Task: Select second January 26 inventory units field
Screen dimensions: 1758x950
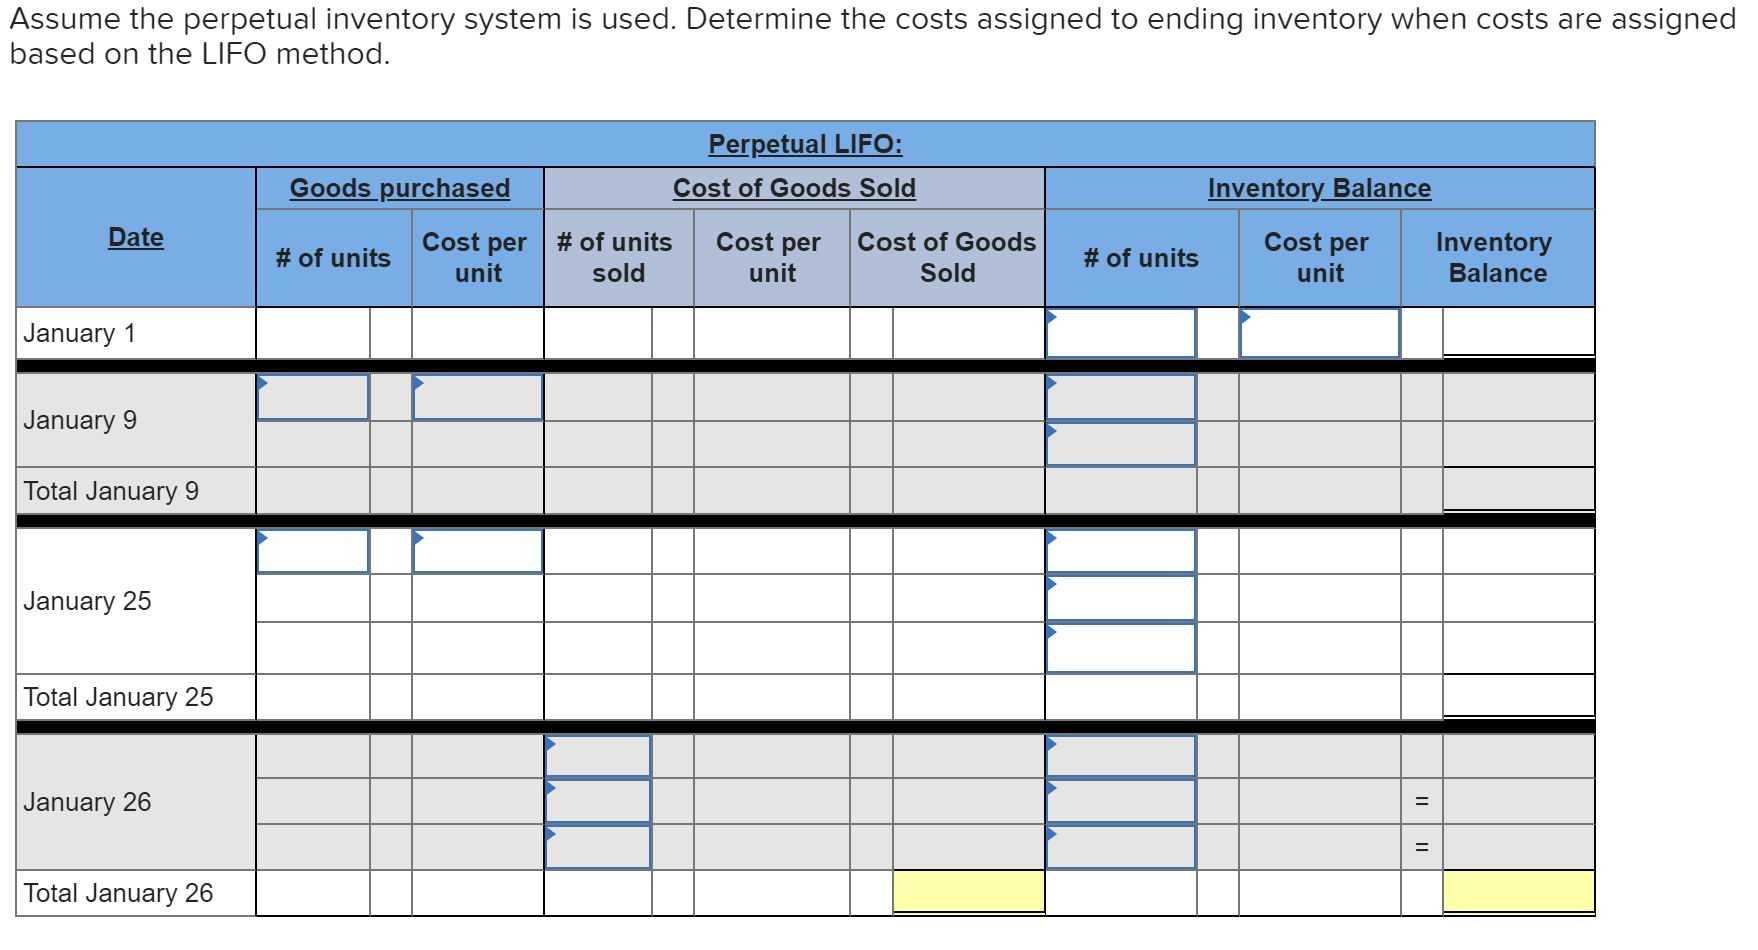Action: pos(1121,801)
